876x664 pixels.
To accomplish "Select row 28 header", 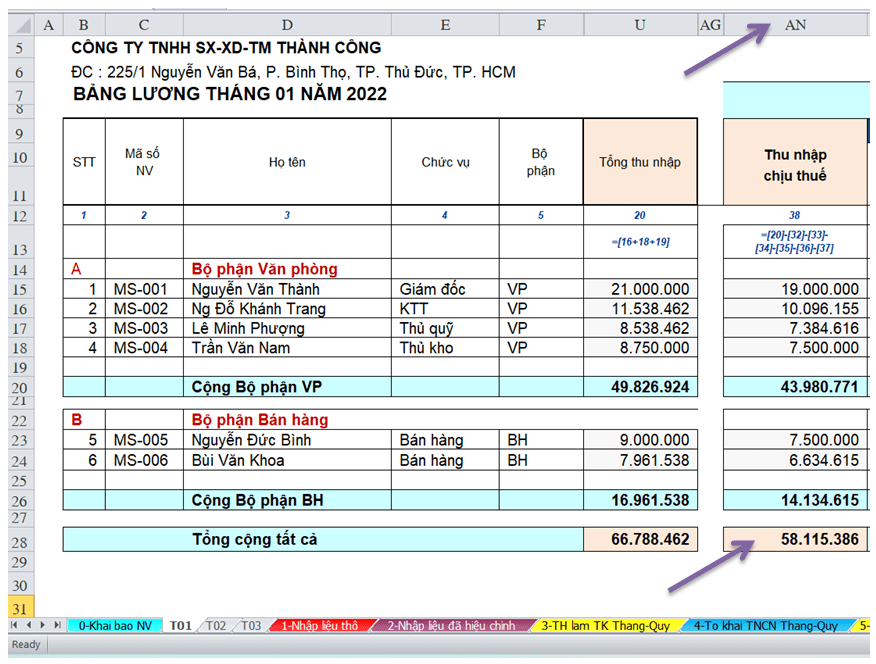I will (17, 540).
